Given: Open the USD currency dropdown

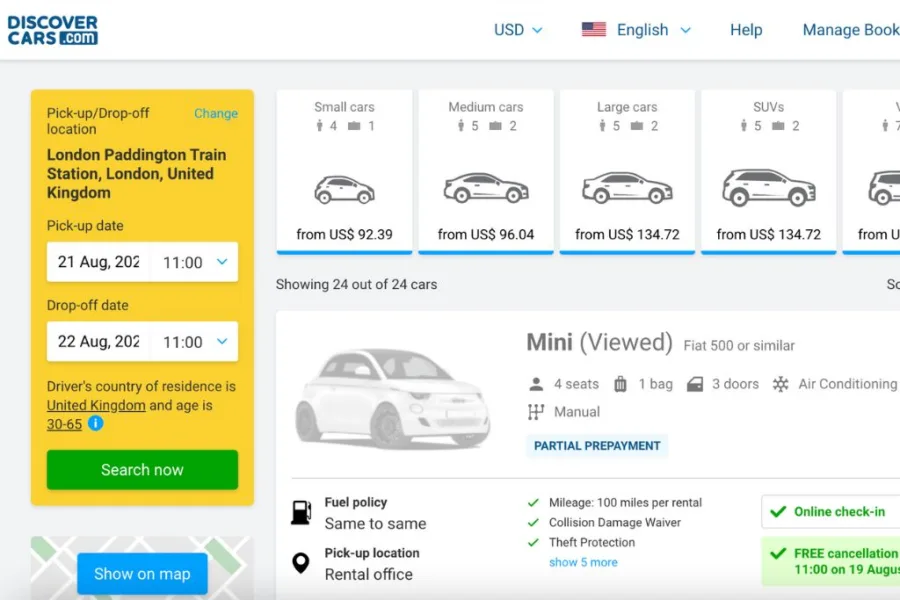Looking at the screenshot, I should [518, 30].
